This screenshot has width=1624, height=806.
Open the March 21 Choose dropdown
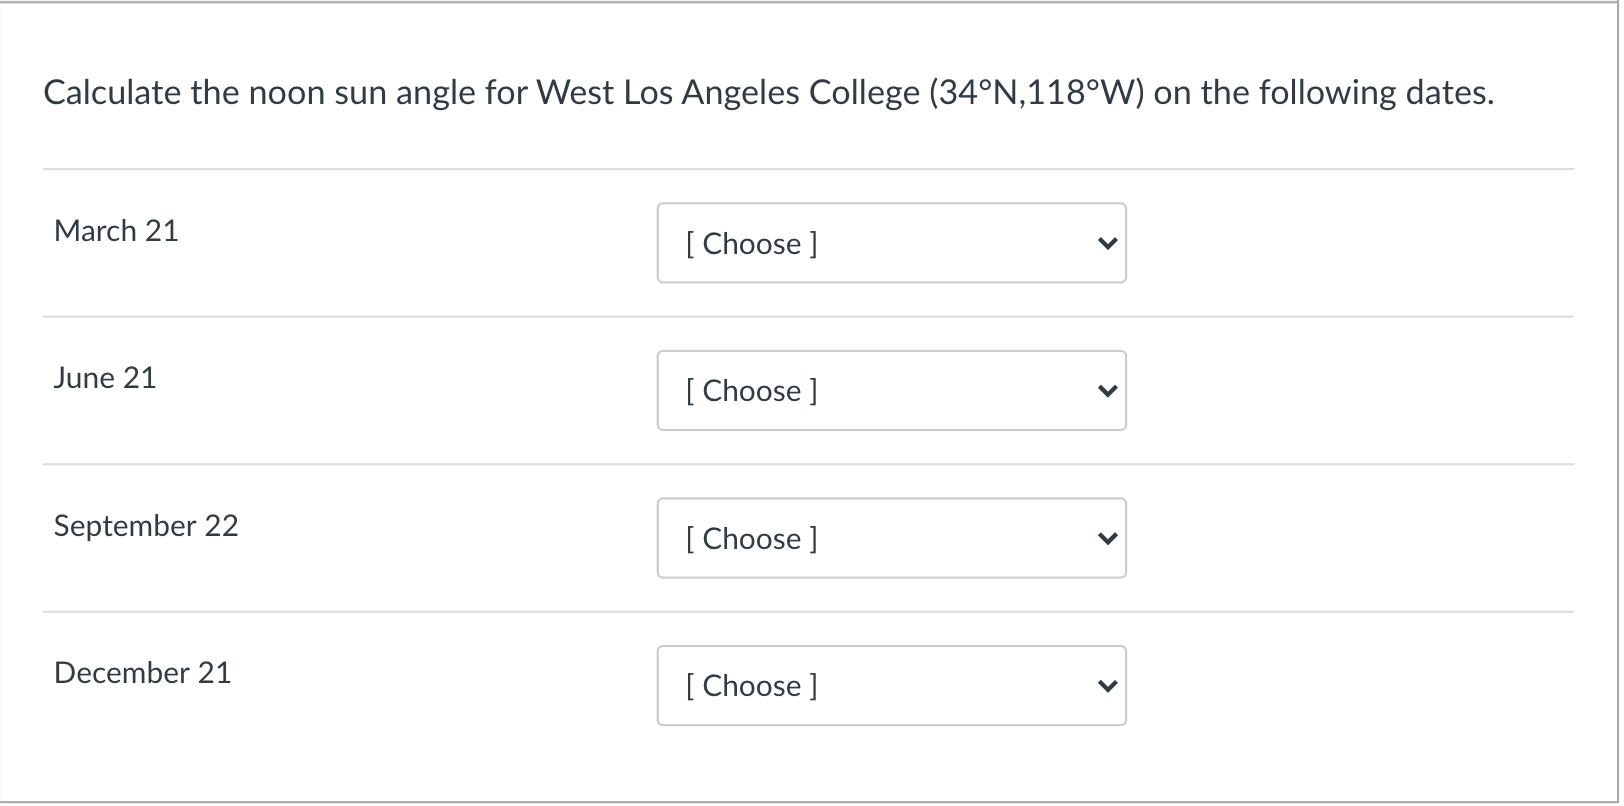click(891, 243)
